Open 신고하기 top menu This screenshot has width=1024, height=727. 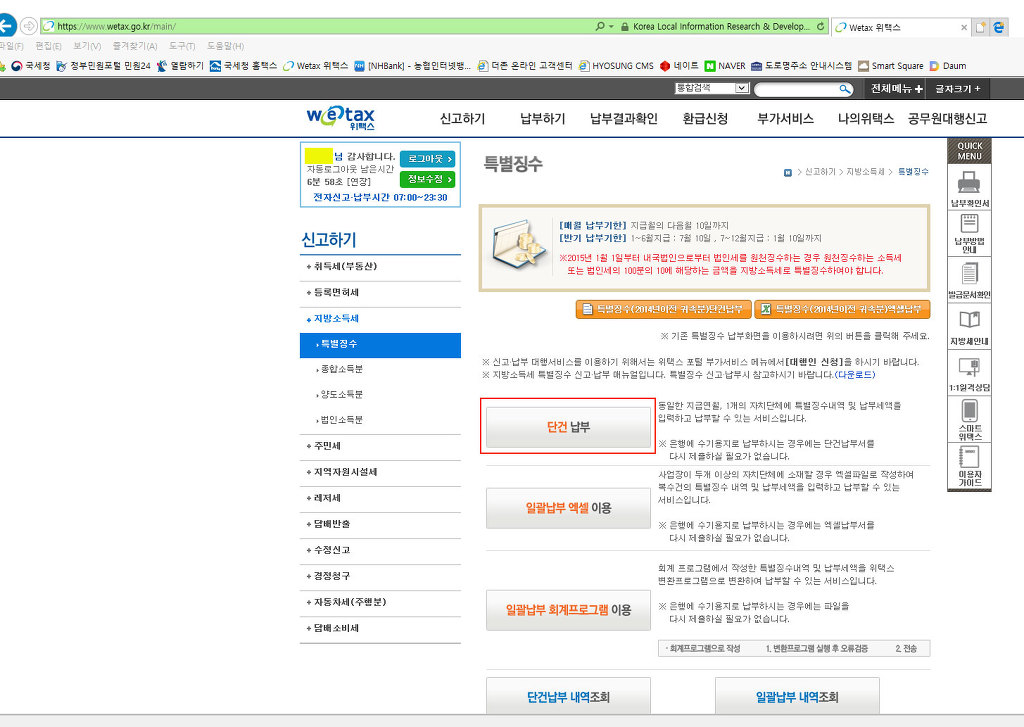click(x=462, y=119)
